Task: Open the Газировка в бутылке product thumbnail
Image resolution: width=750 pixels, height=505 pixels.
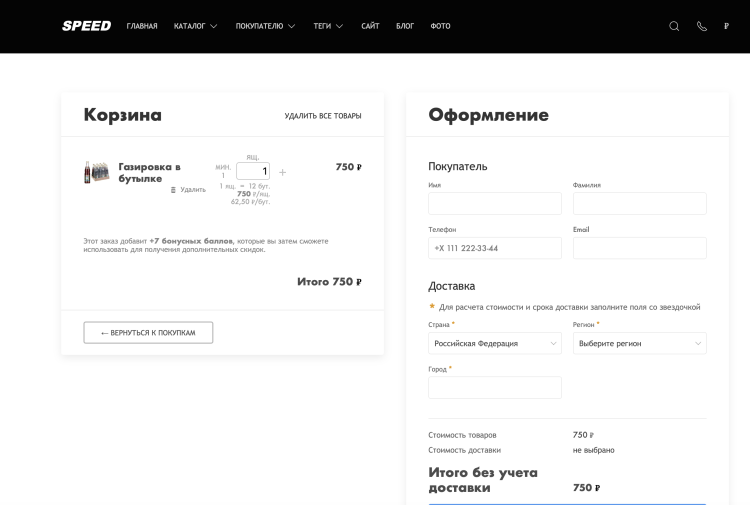Action: pyautogui.click(x=97, y=172)
